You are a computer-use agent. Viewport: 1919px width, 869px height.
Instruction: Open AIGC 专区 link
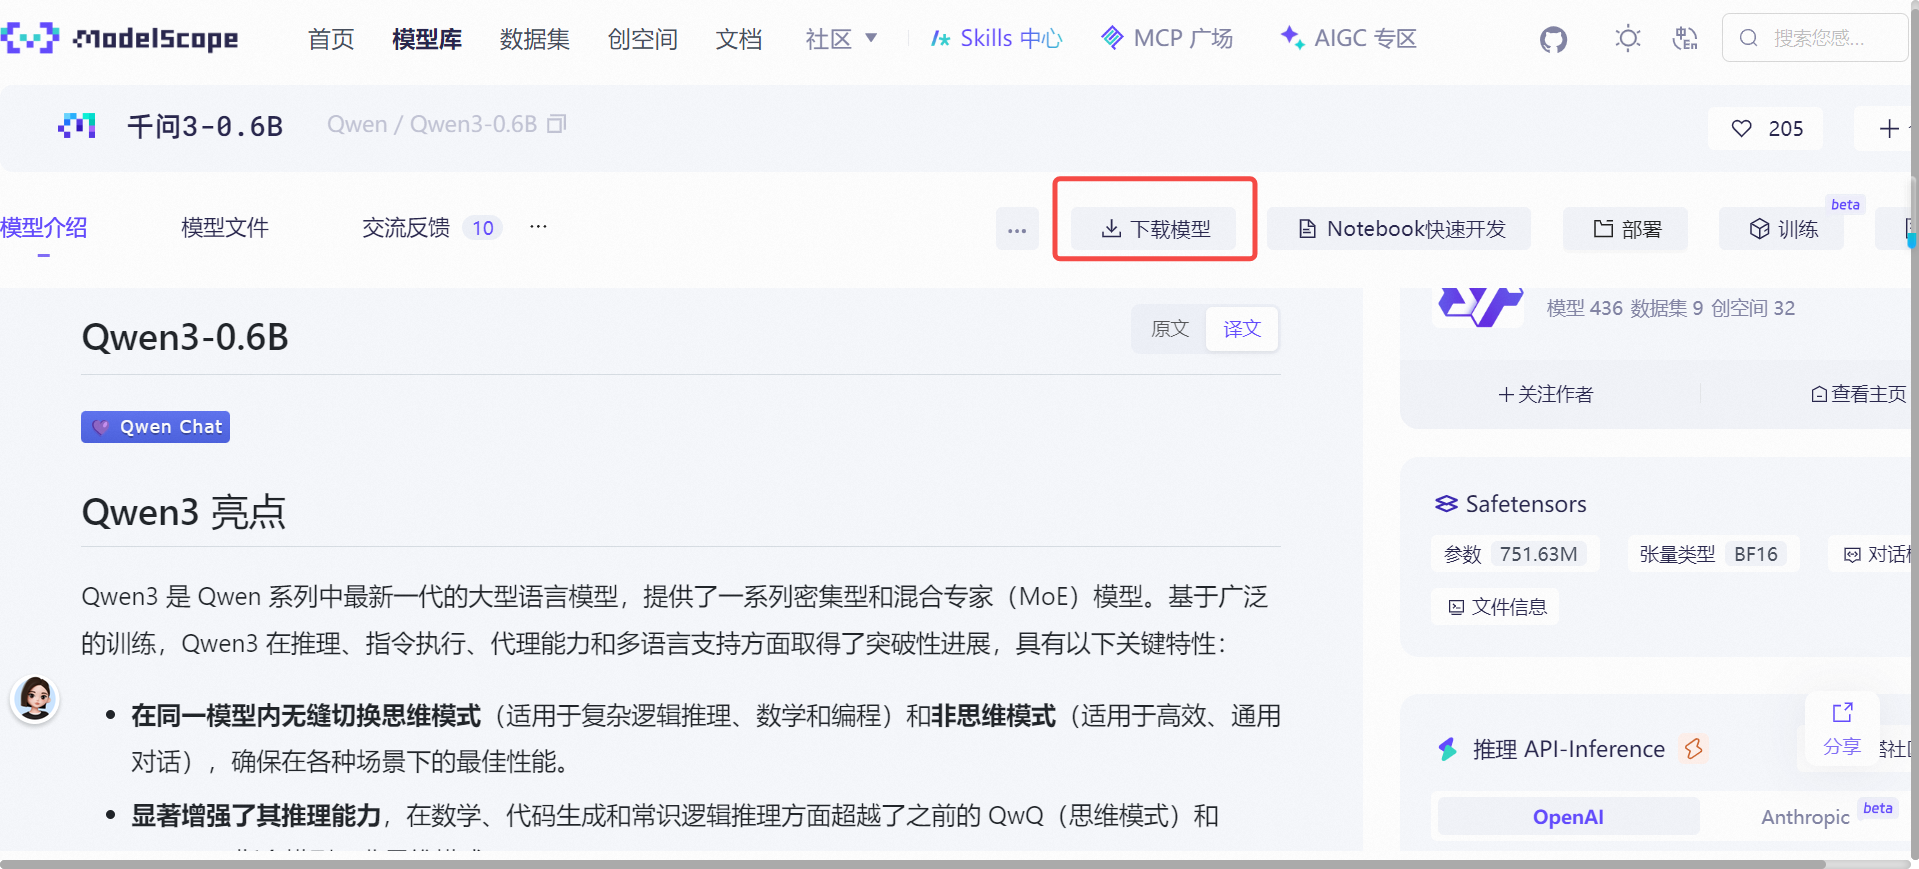click(1349, 39)
